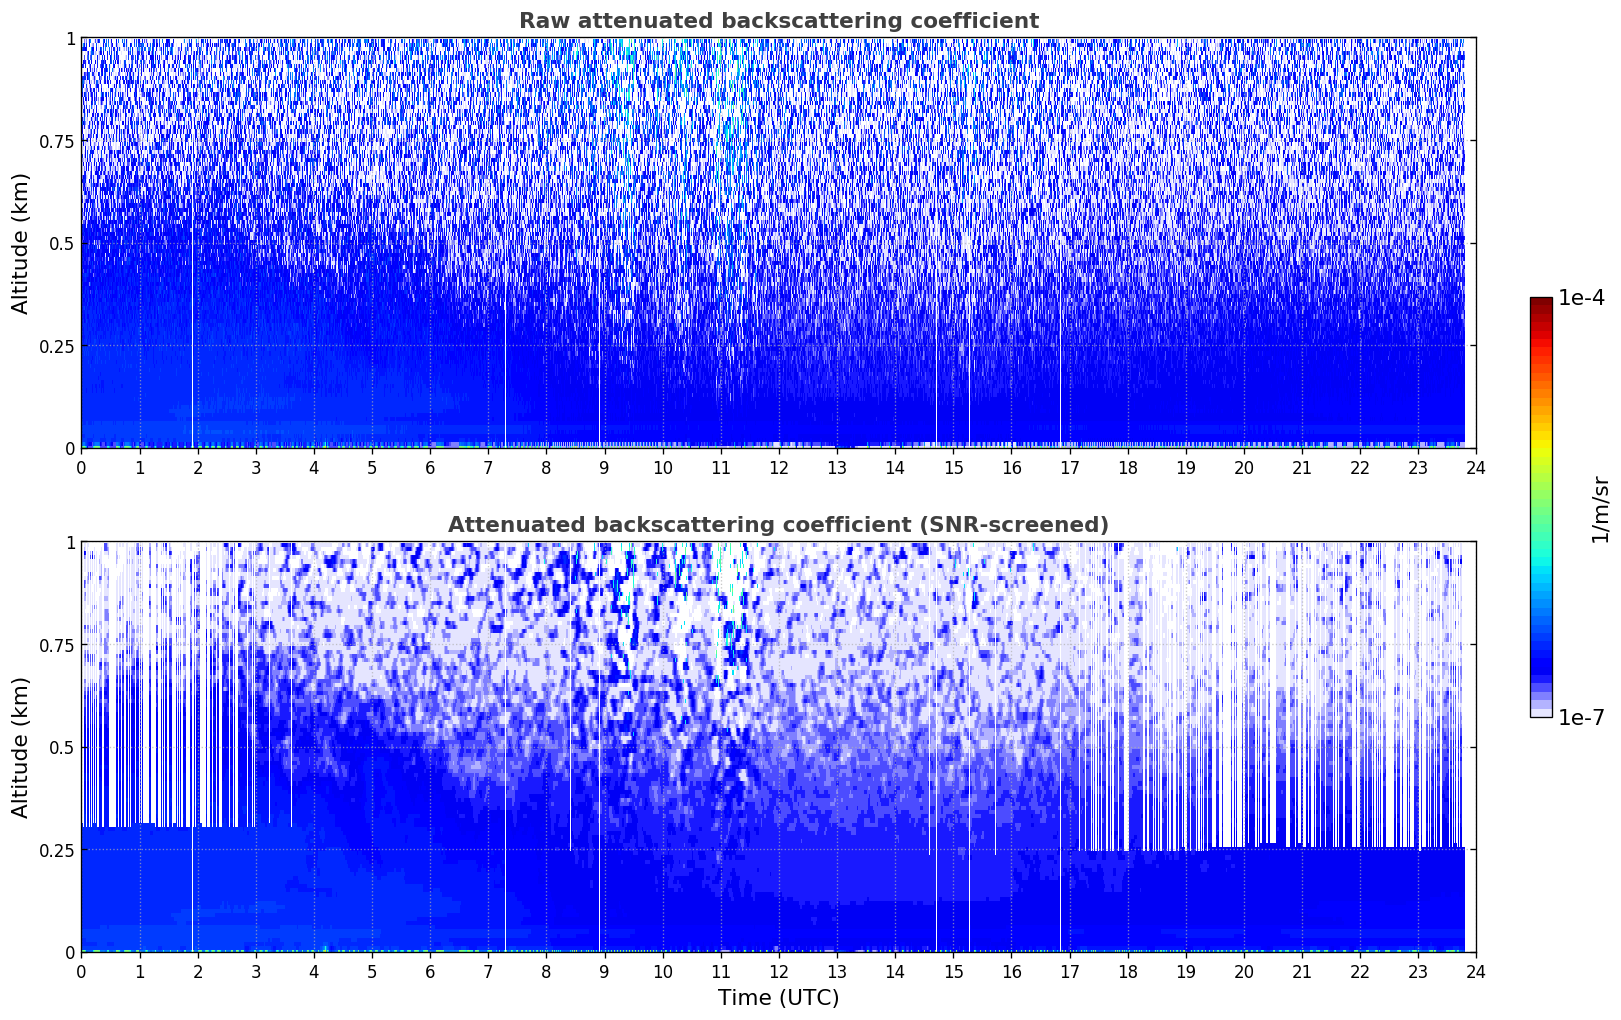This screenshot has width=1621, height=1020.
Task: Click hour tick "9" under the raw plot
Action: click(604, 467)
